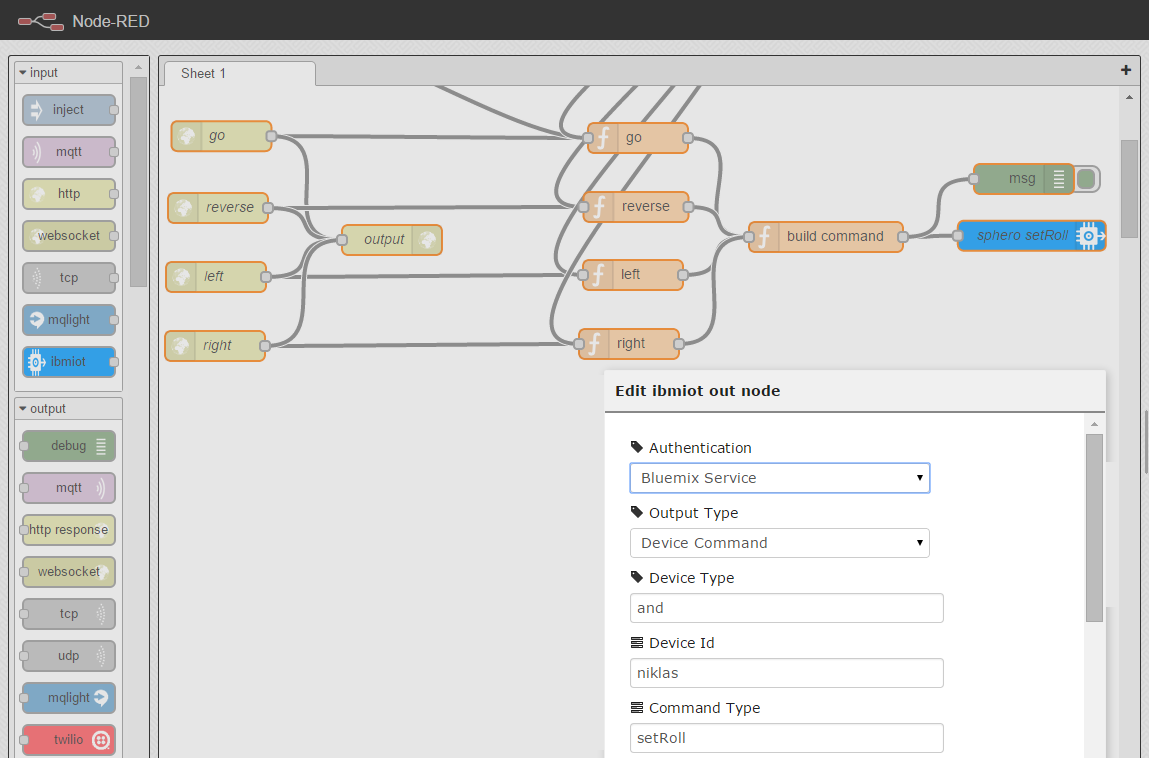1149x758 pixels.
Task: Pick the udp output node
Action: tap(69, 655)
